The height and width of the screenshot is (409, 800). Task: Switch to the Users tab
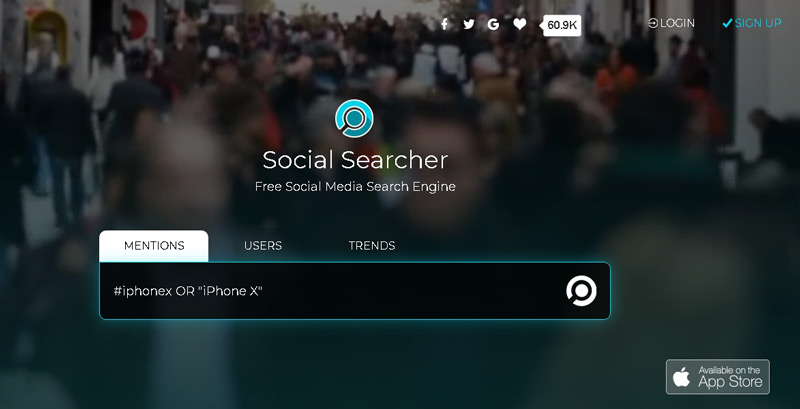pos(263,245)
